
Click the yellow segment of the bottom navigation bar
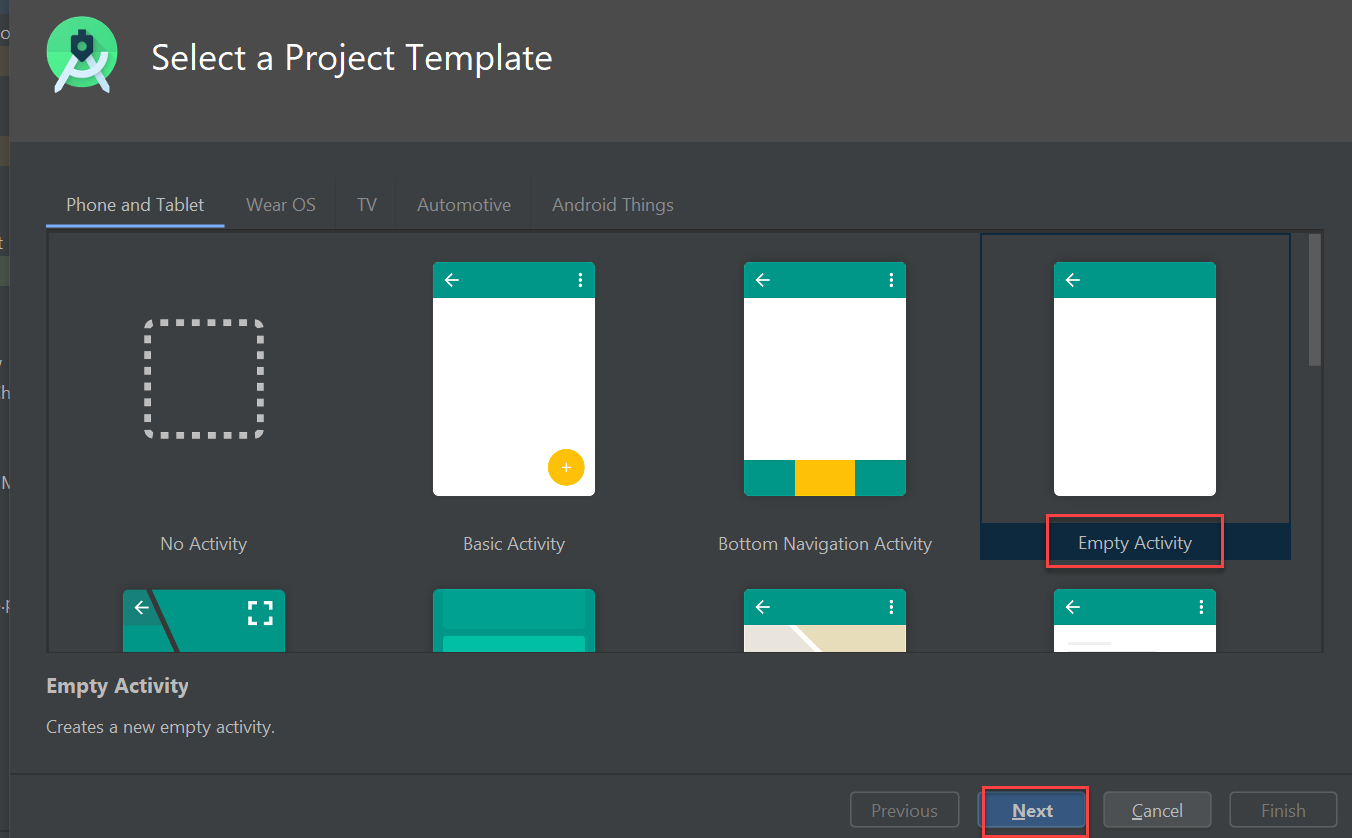click(x=825, y=478)
